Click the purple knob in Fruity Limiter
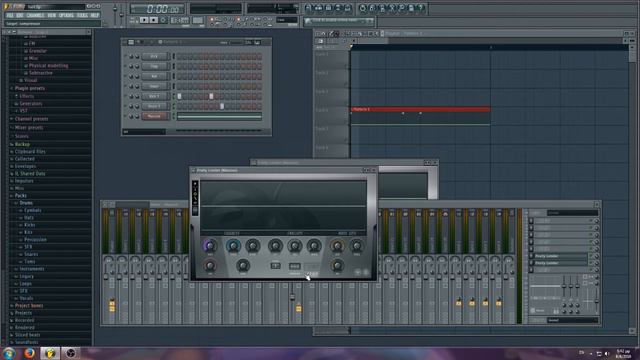This screenshot has height=360, width=640. point(210,246)
